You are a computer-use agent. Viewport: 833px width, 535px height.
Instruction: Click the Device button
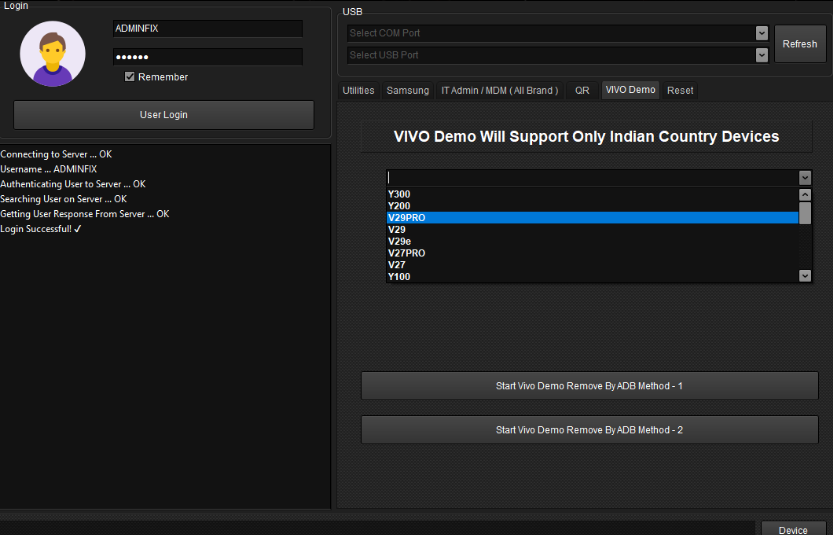click(793, 530)
